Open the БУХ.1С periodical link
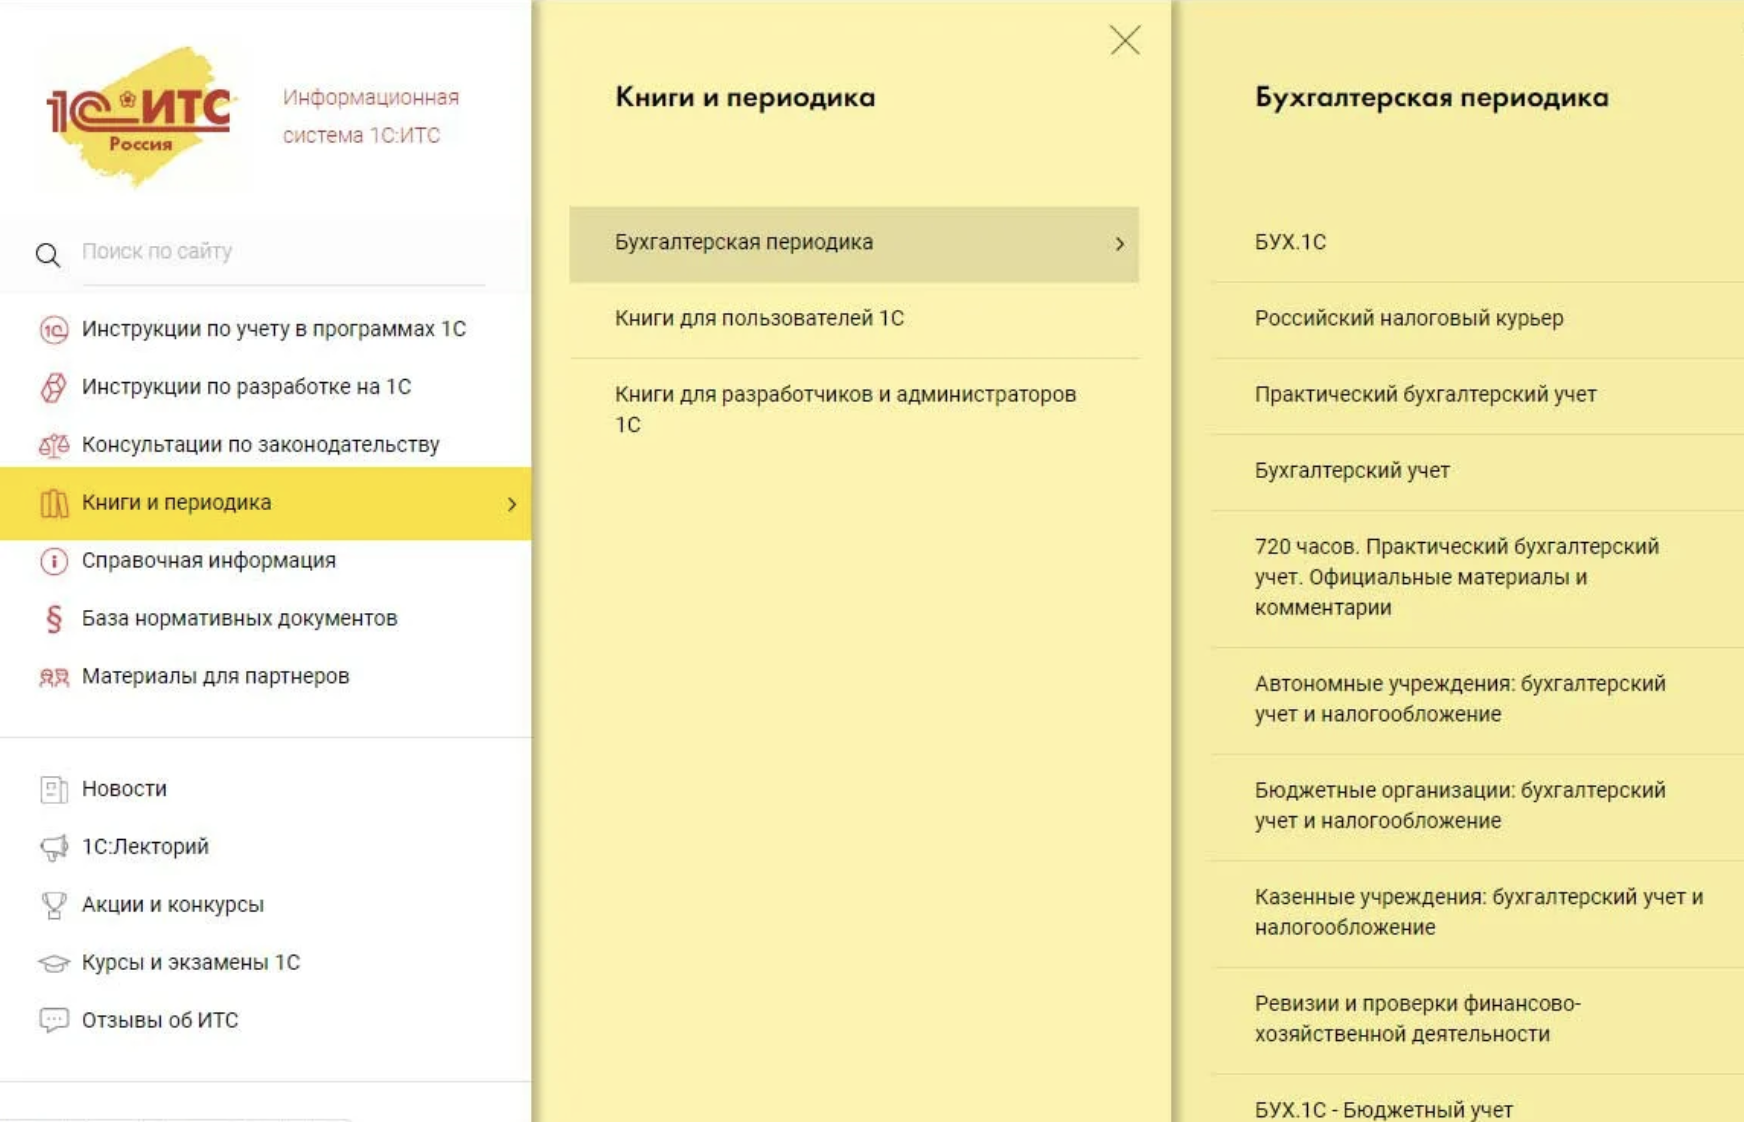This screenshot has width=1744, height=1122. point(1290,242)
